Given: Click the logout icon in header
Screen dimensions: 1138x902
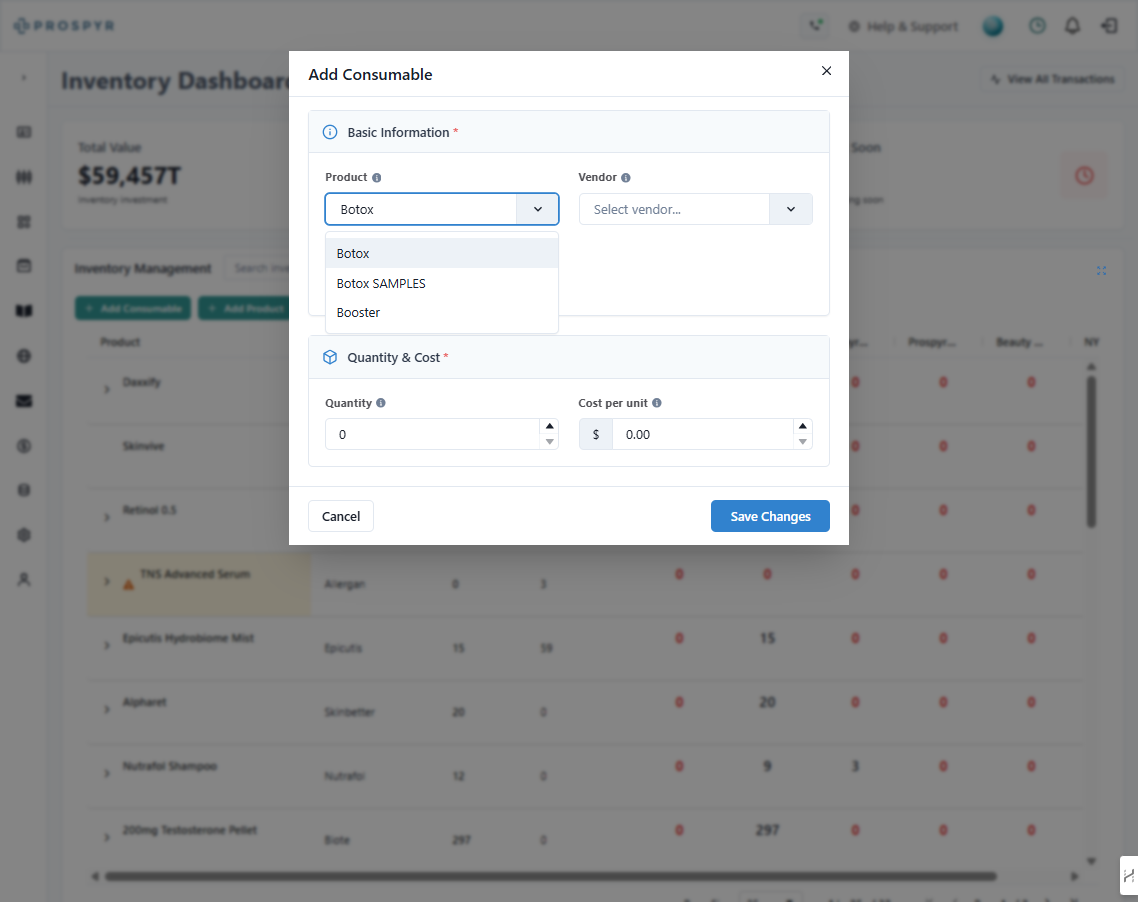Looking at the screenshot, I should (1109, 26).
